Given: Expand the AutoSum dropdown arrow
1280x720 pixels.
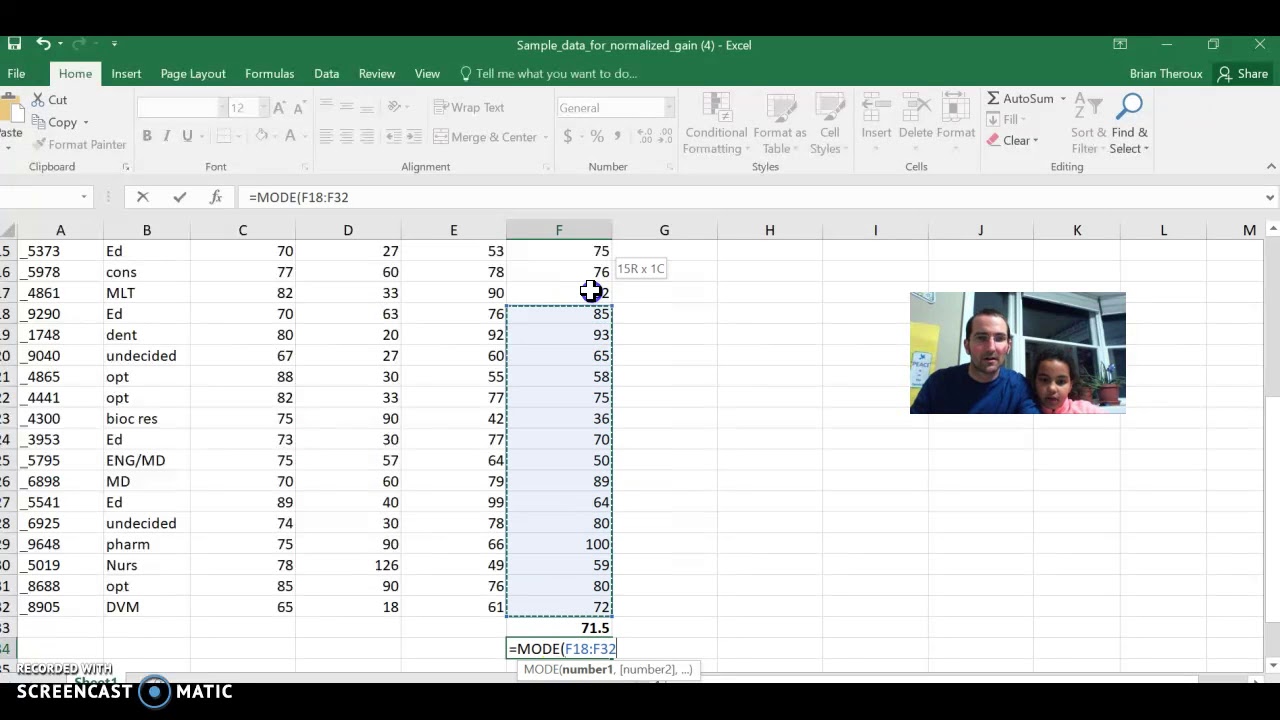Looking at the screenshot, I should point(1063,99).
